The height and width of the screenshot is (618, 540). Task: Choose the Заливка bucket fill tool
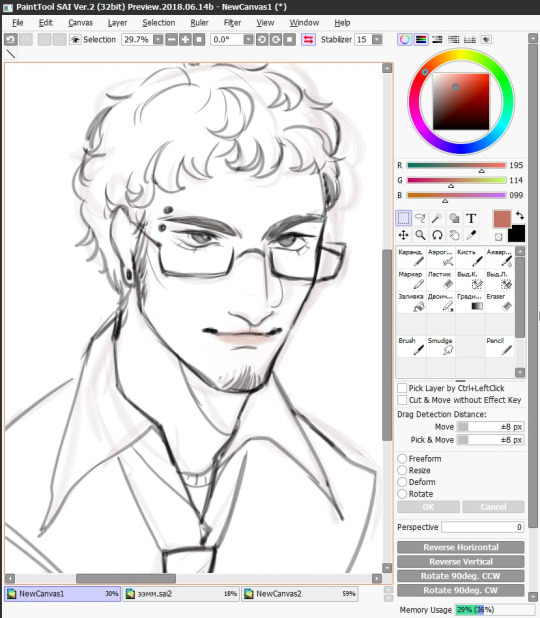click(411, 302)
